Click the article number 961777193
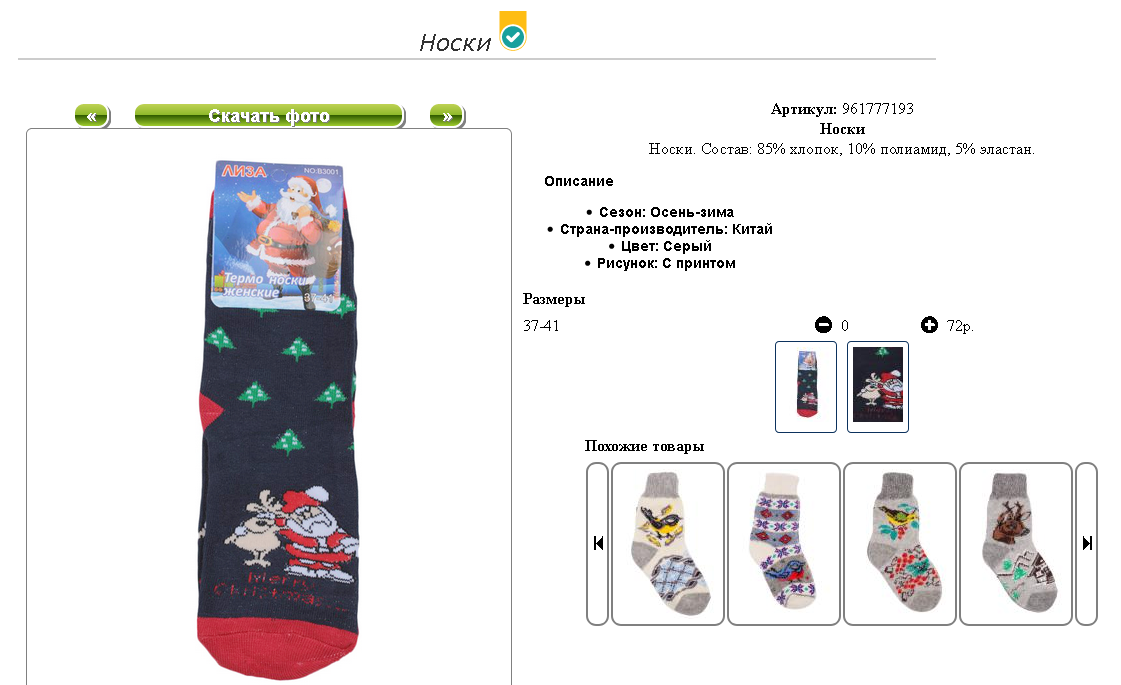 pyautogui.click(x=878, y=109)
